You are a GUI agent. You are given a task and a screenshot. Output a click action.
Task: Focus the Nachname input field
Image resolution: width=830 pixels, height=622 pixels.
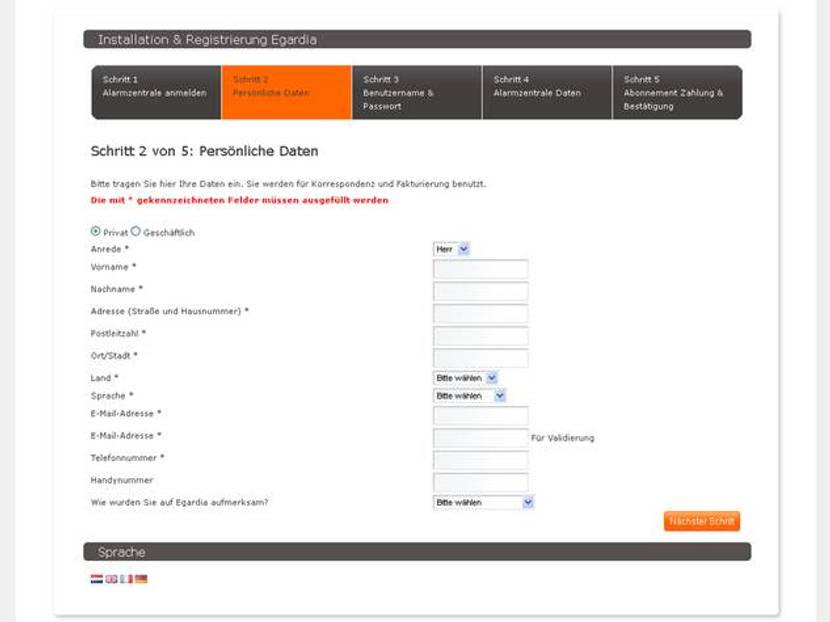(x=481, y=291)
